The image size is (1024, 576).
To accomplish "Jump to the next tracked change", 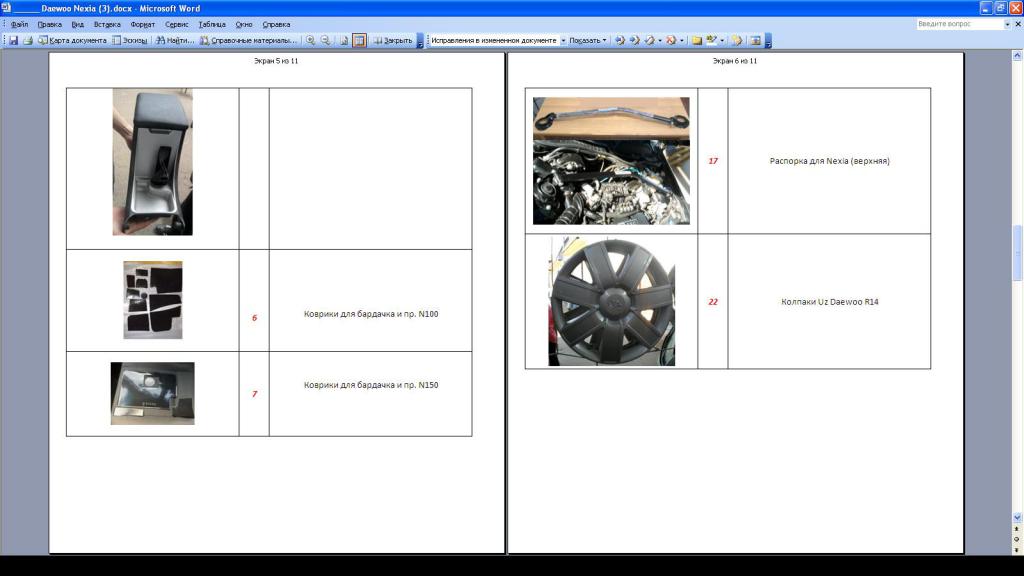I will click(x=635, y=41).
